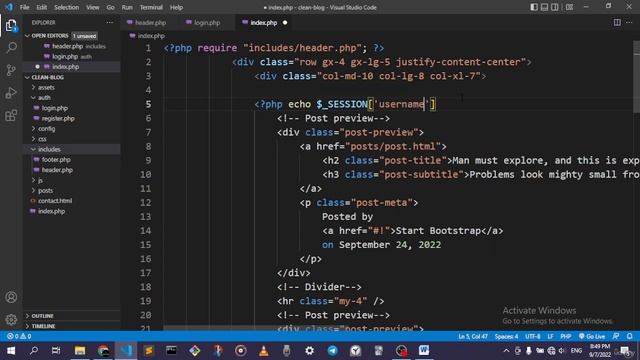Screen dimensions: 640x360
Task: Toggle the primary side bar layout icon
Action: [534, 7]
